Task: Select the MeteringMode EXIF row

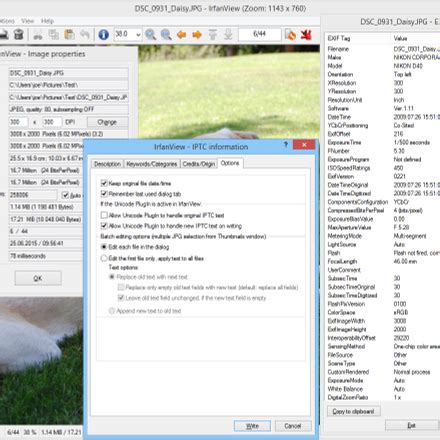Action: click(382, 236)
